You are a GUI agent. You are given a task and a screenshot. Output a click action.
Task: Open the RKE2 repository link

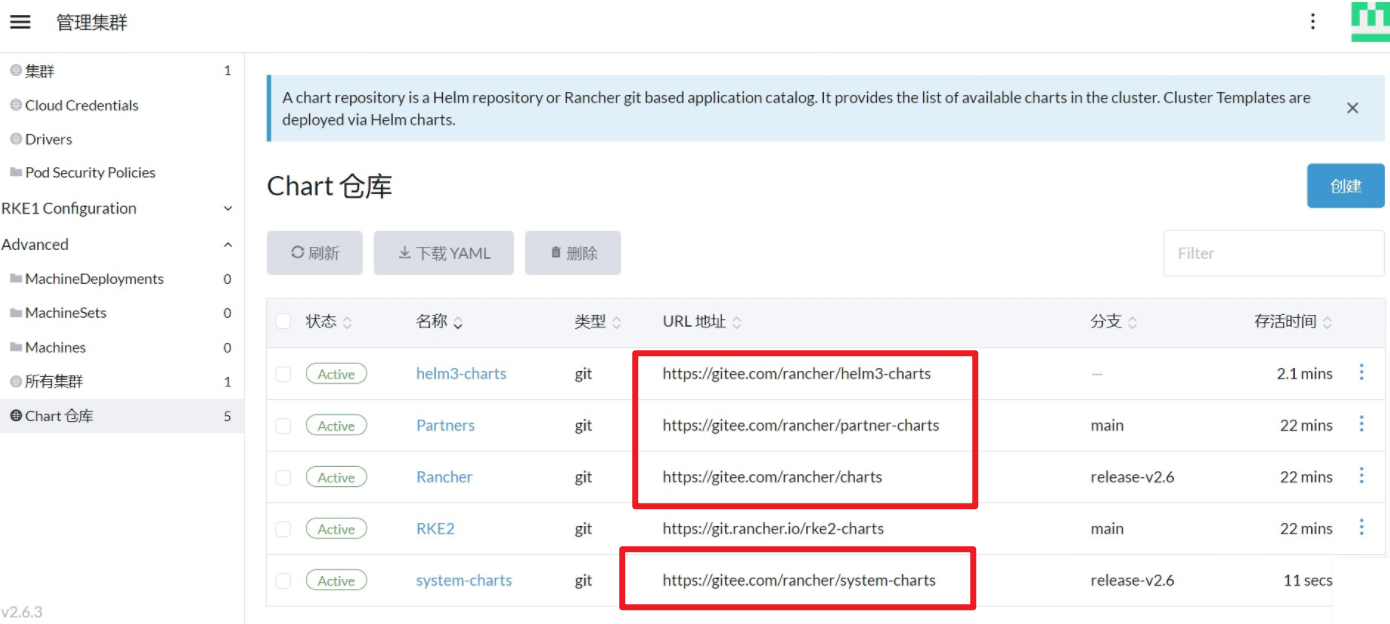coord(435,528)
